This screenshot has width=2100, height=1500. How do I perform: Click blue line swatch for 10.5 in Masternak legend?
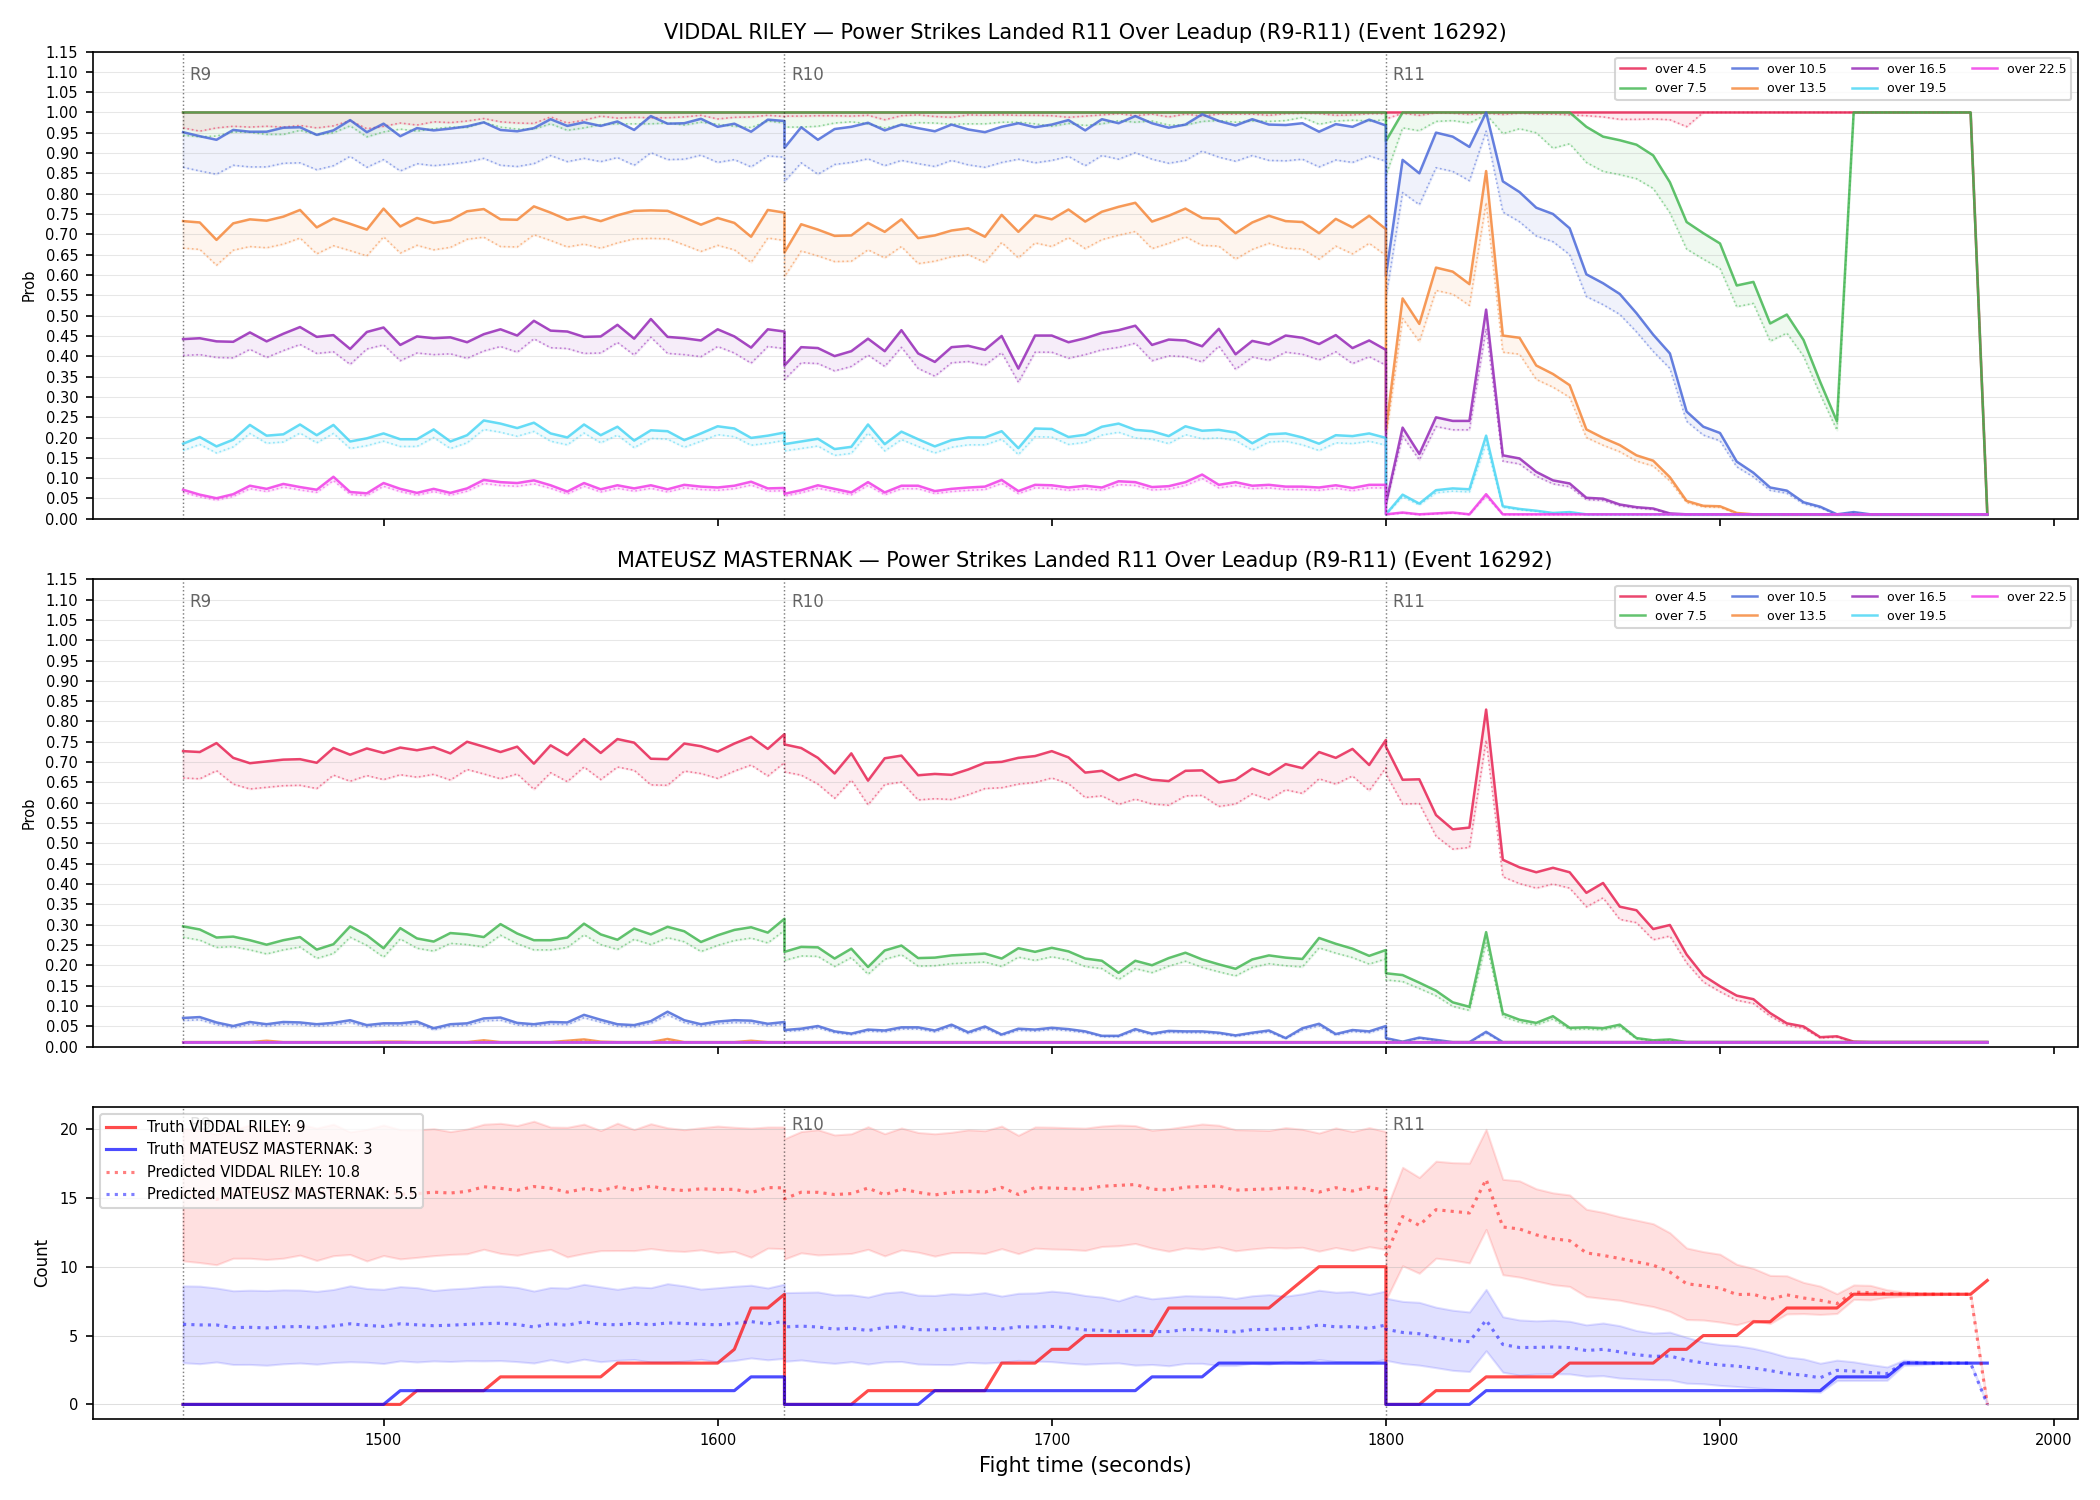(x=1745, y=597)
